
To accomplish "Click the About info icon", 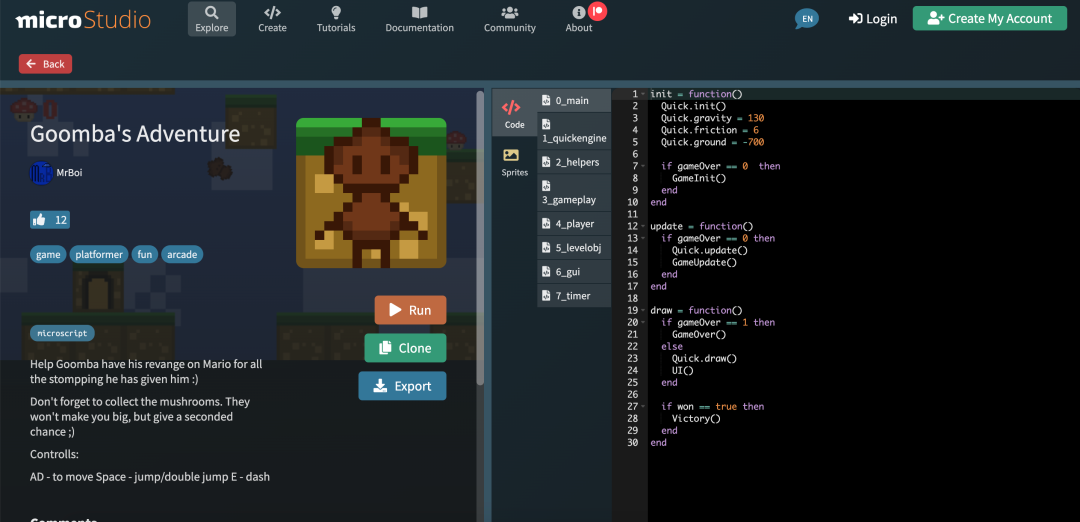I will [579, 12].
